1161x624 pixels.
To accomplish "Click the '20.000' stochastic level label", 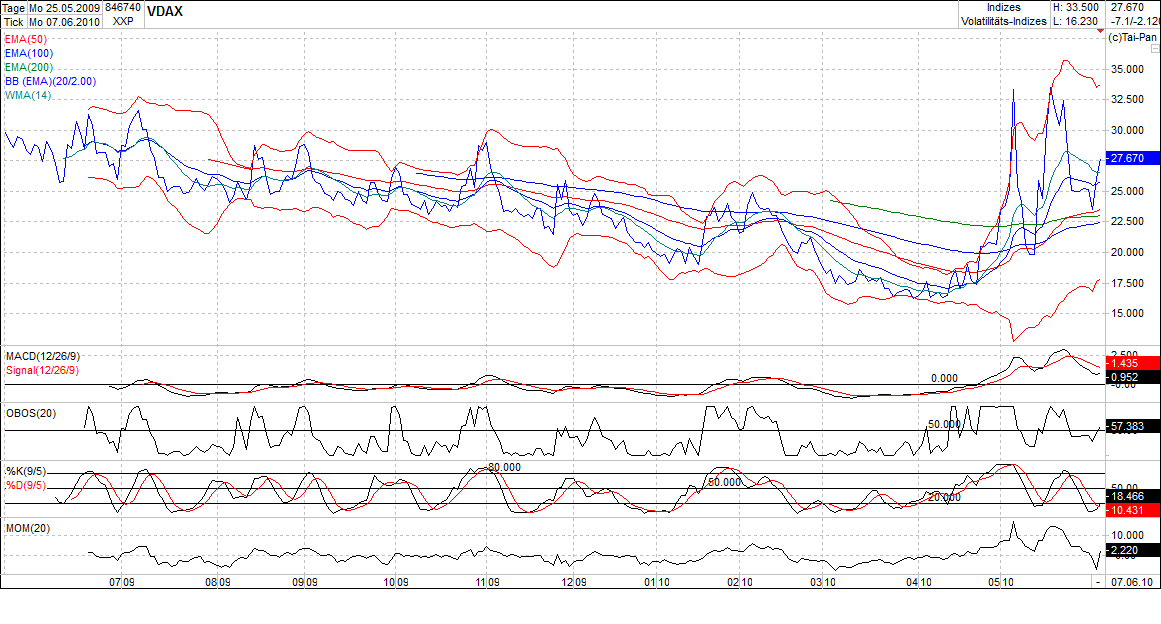I will pos(944,497).
